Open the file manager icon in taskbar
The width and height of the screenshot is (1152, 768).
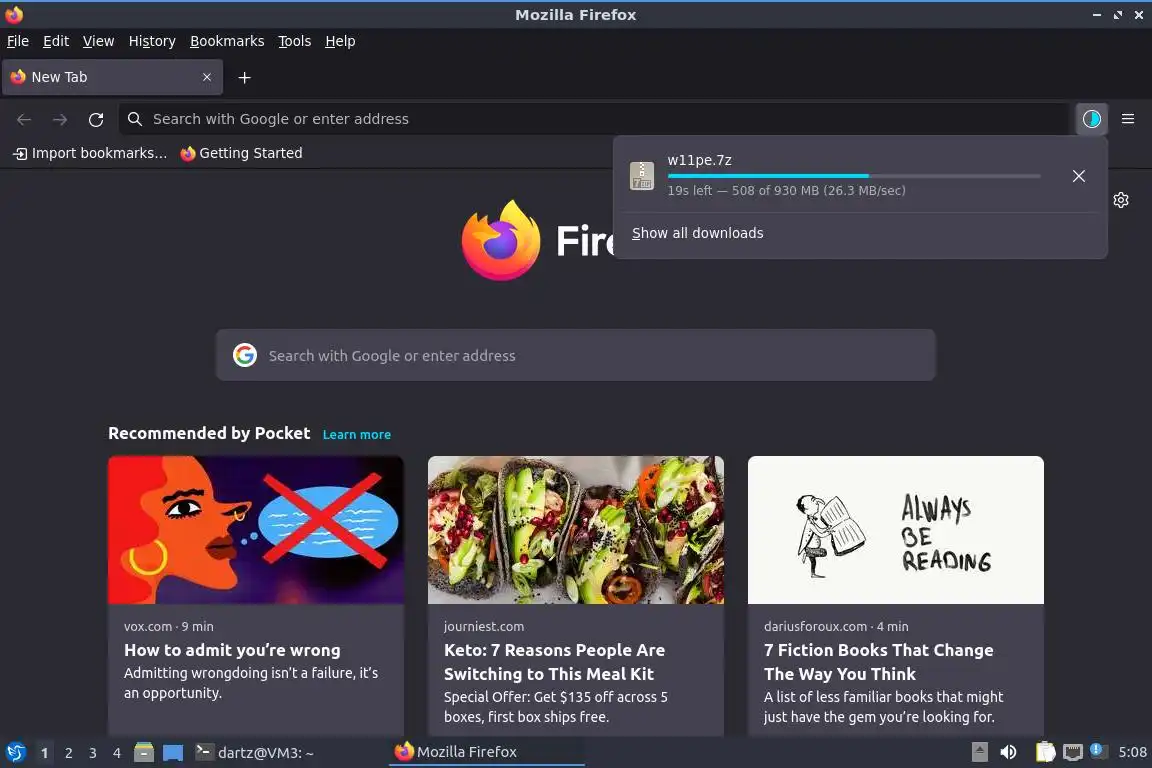pos(144,753)
